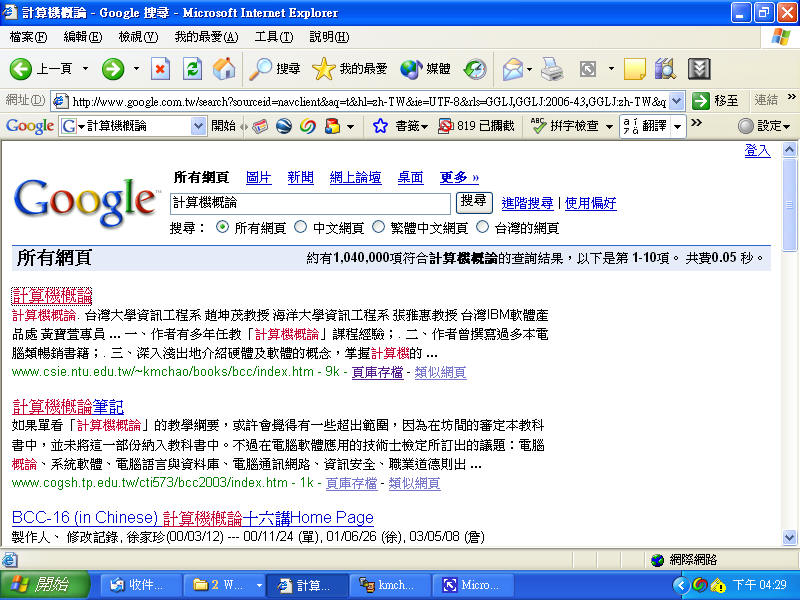This screenshot has height=600, width=800.
Task: Open Favorites star in the IE toolbar
Action: point(349,69)
